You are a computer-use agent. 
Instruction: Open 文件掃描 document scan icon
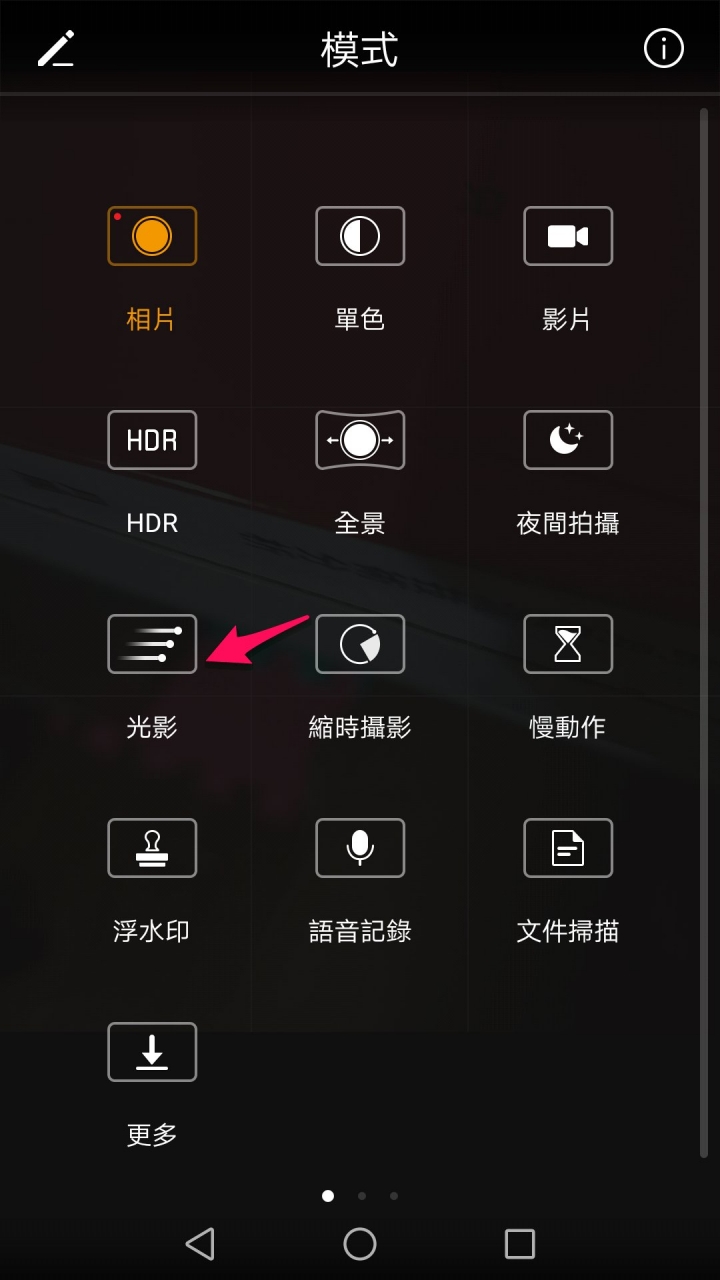pyautogui.click(x=568, y=848)
